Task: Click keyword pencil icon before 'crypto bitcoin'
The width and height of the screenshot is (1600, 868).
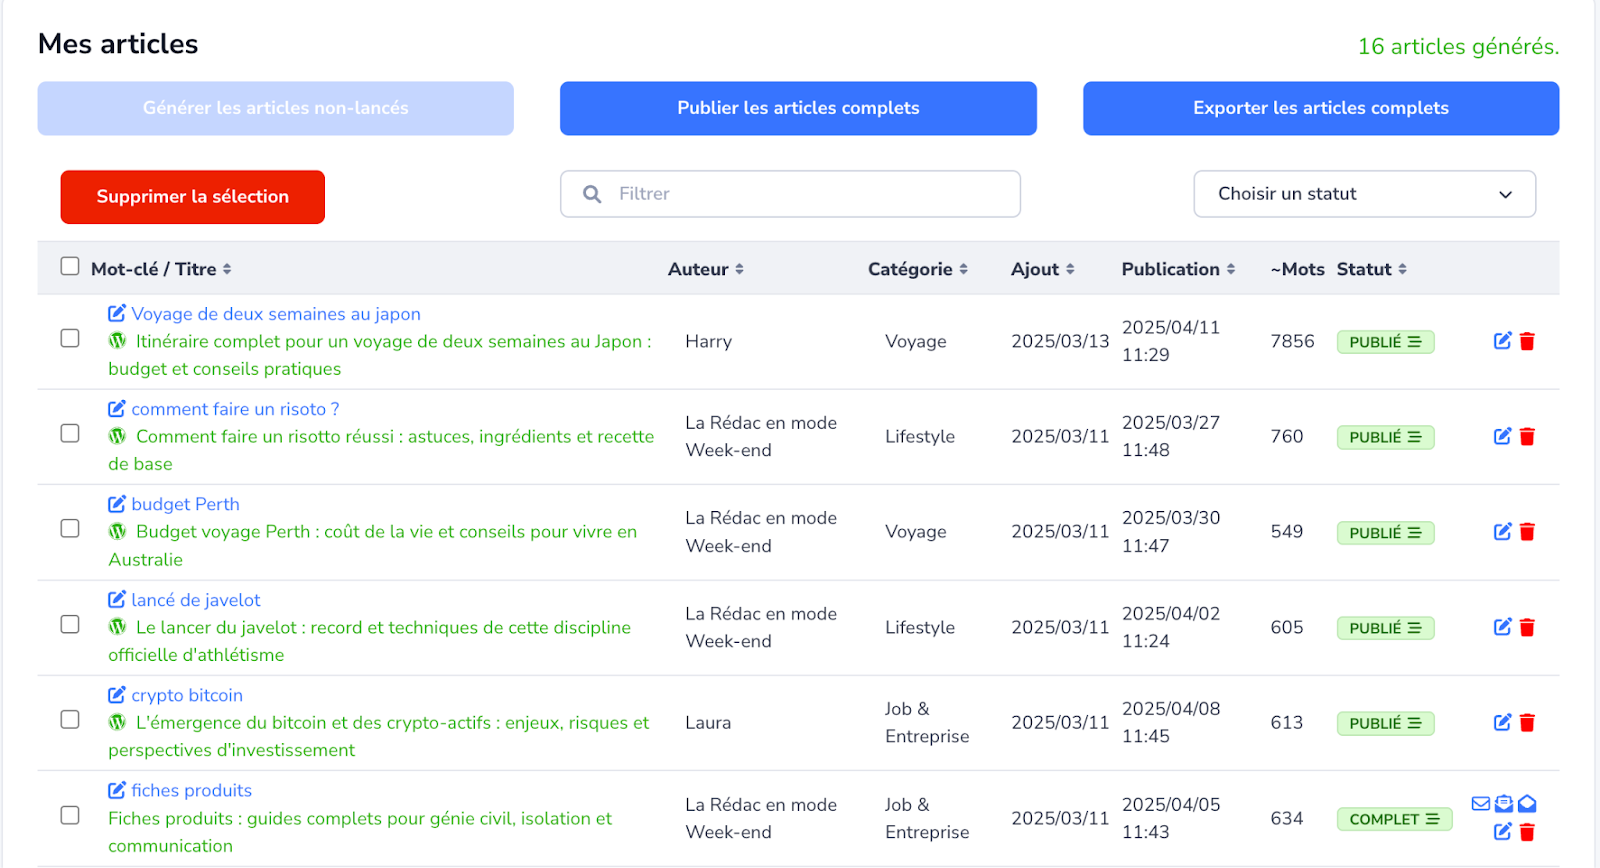Action: coord(117,694)
